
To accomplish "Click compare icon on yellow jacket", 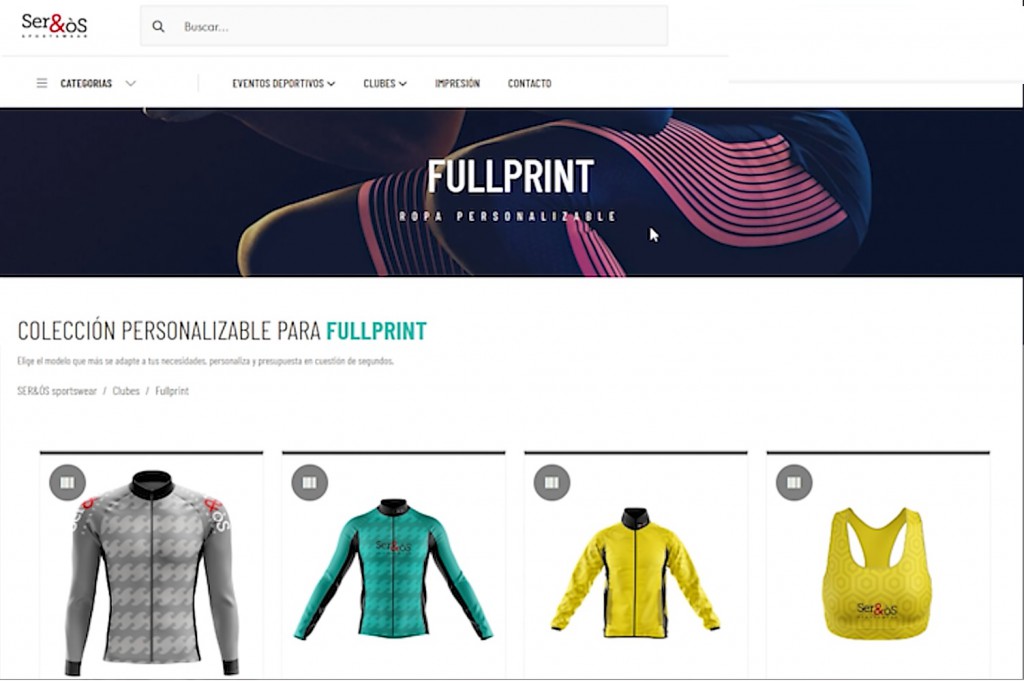I will [552, 483].
